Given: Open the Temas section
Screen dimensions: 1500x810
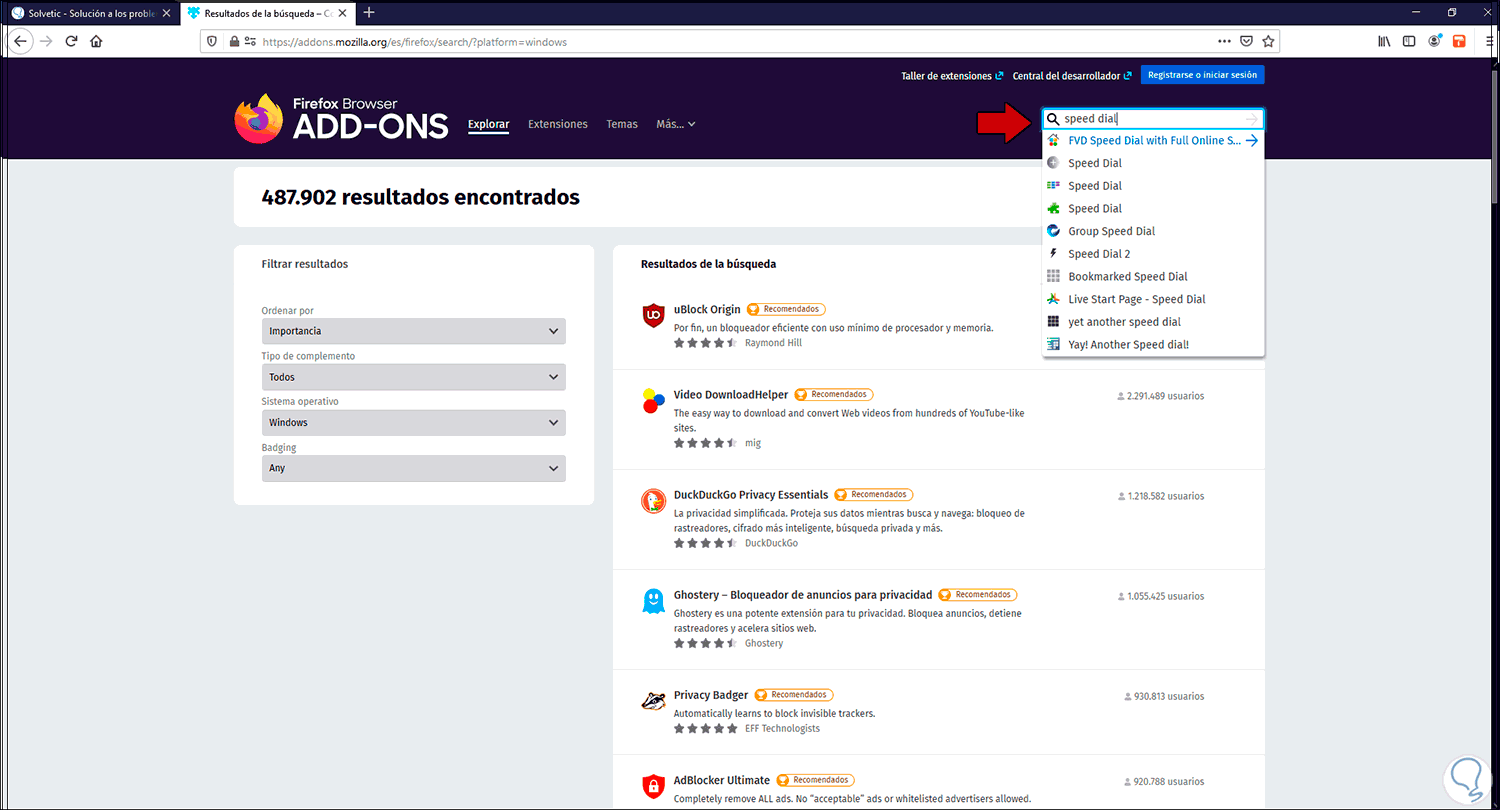Looking at the screenshot, I should tap(622, 124).
